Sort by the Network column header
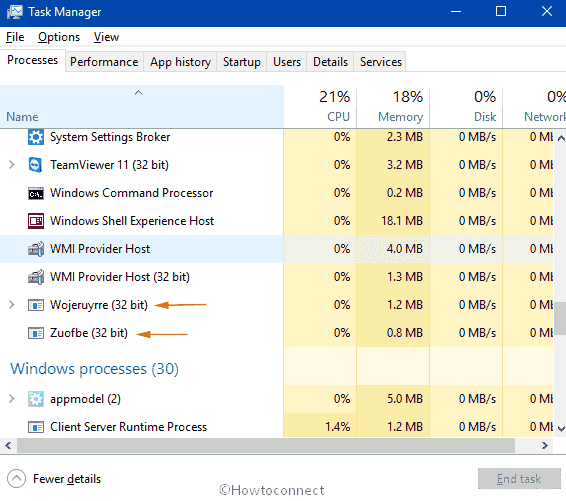This screenshot has width=566, height=501. point(534,106)
